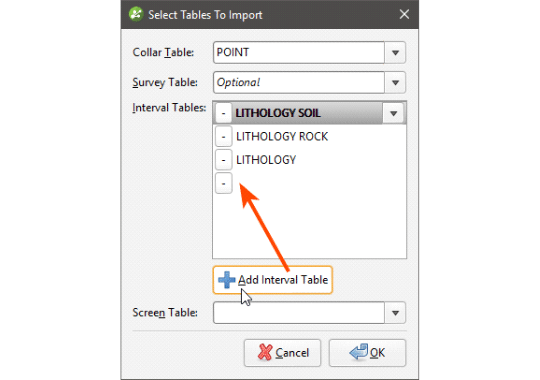Click the Cancel button

282,353
